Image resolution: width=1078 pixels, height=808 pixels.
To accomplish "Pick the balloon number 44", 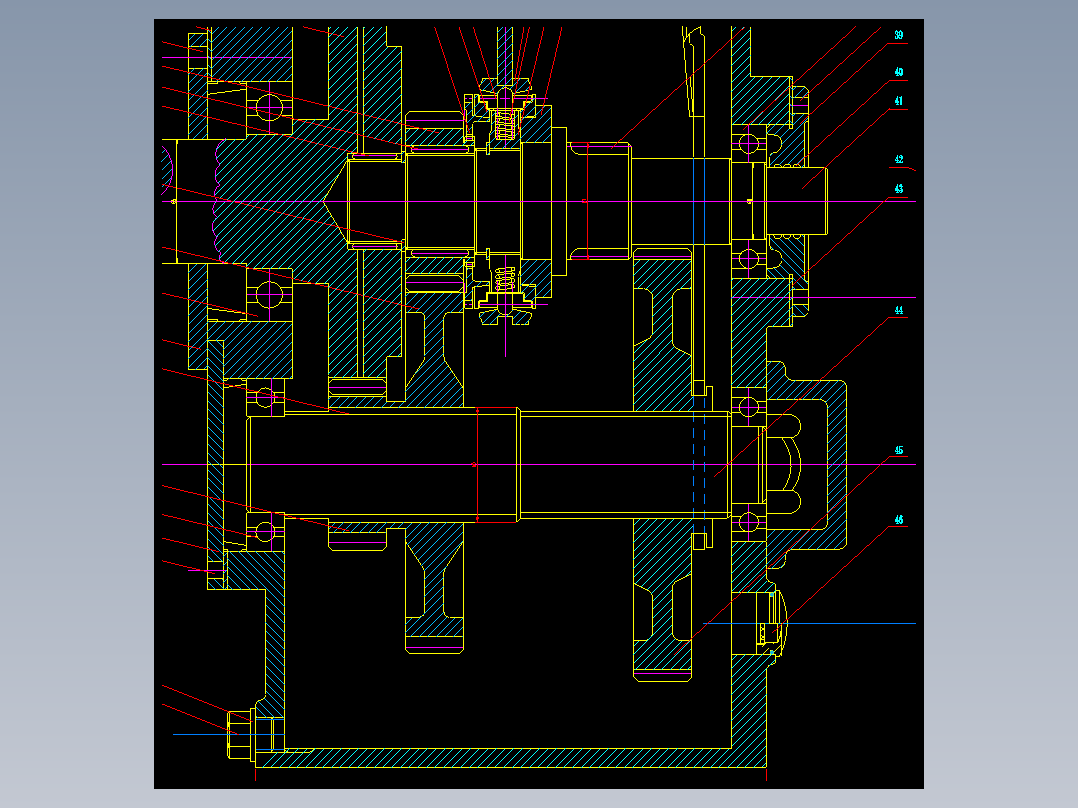I will (x=899, y=311).
